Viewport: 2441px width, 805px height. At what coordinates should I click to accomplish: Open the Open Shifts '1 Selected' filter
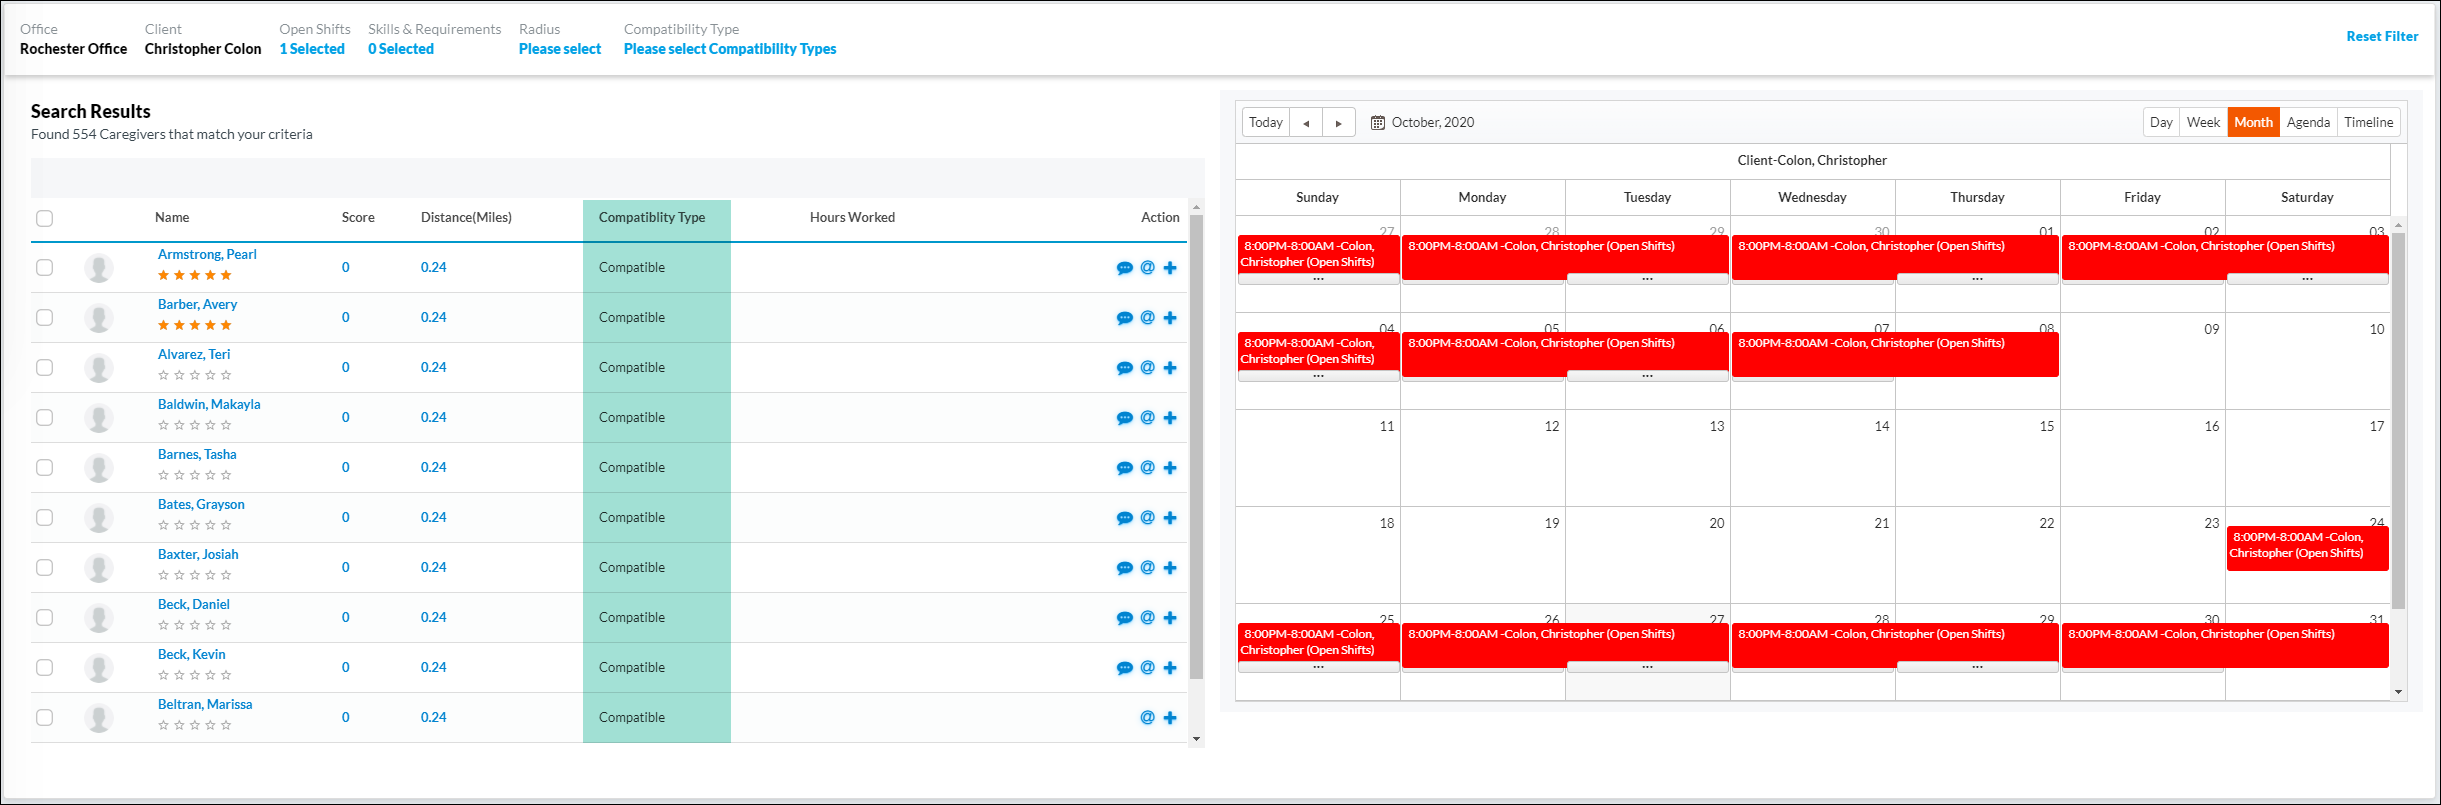312,49
